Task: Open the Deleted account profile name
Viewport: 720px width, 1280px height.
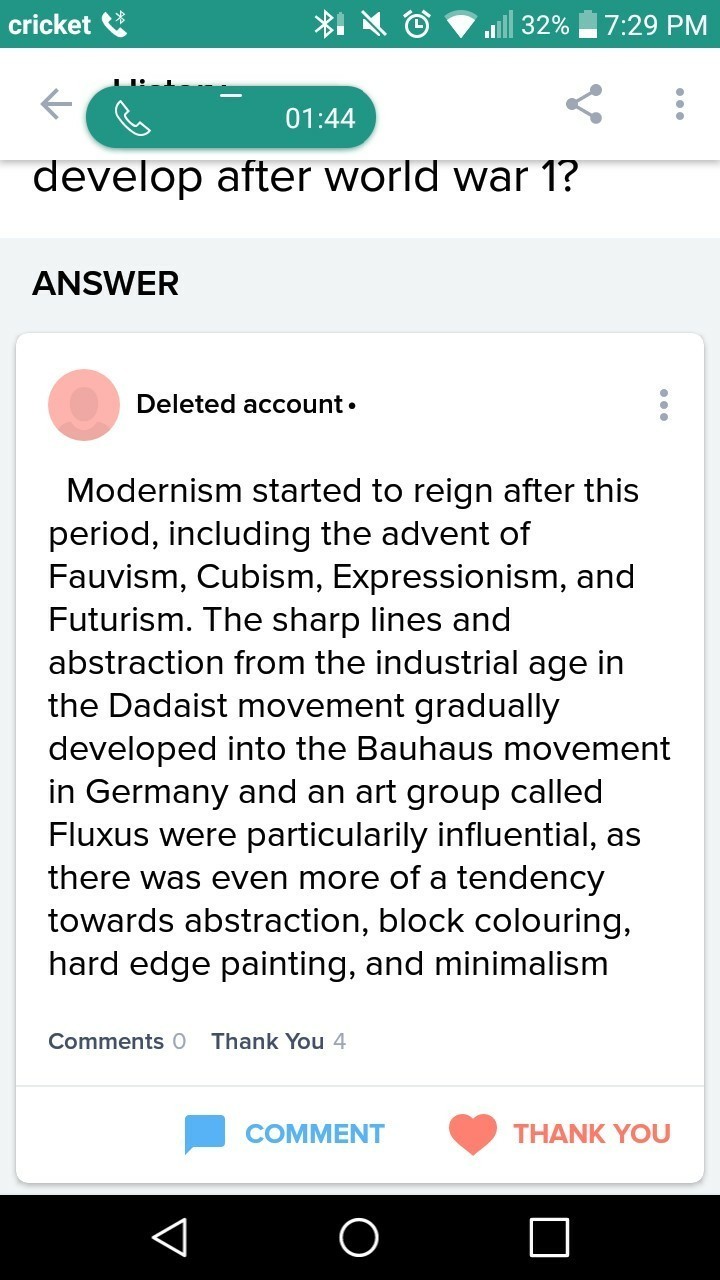Action: pos(240,405)
